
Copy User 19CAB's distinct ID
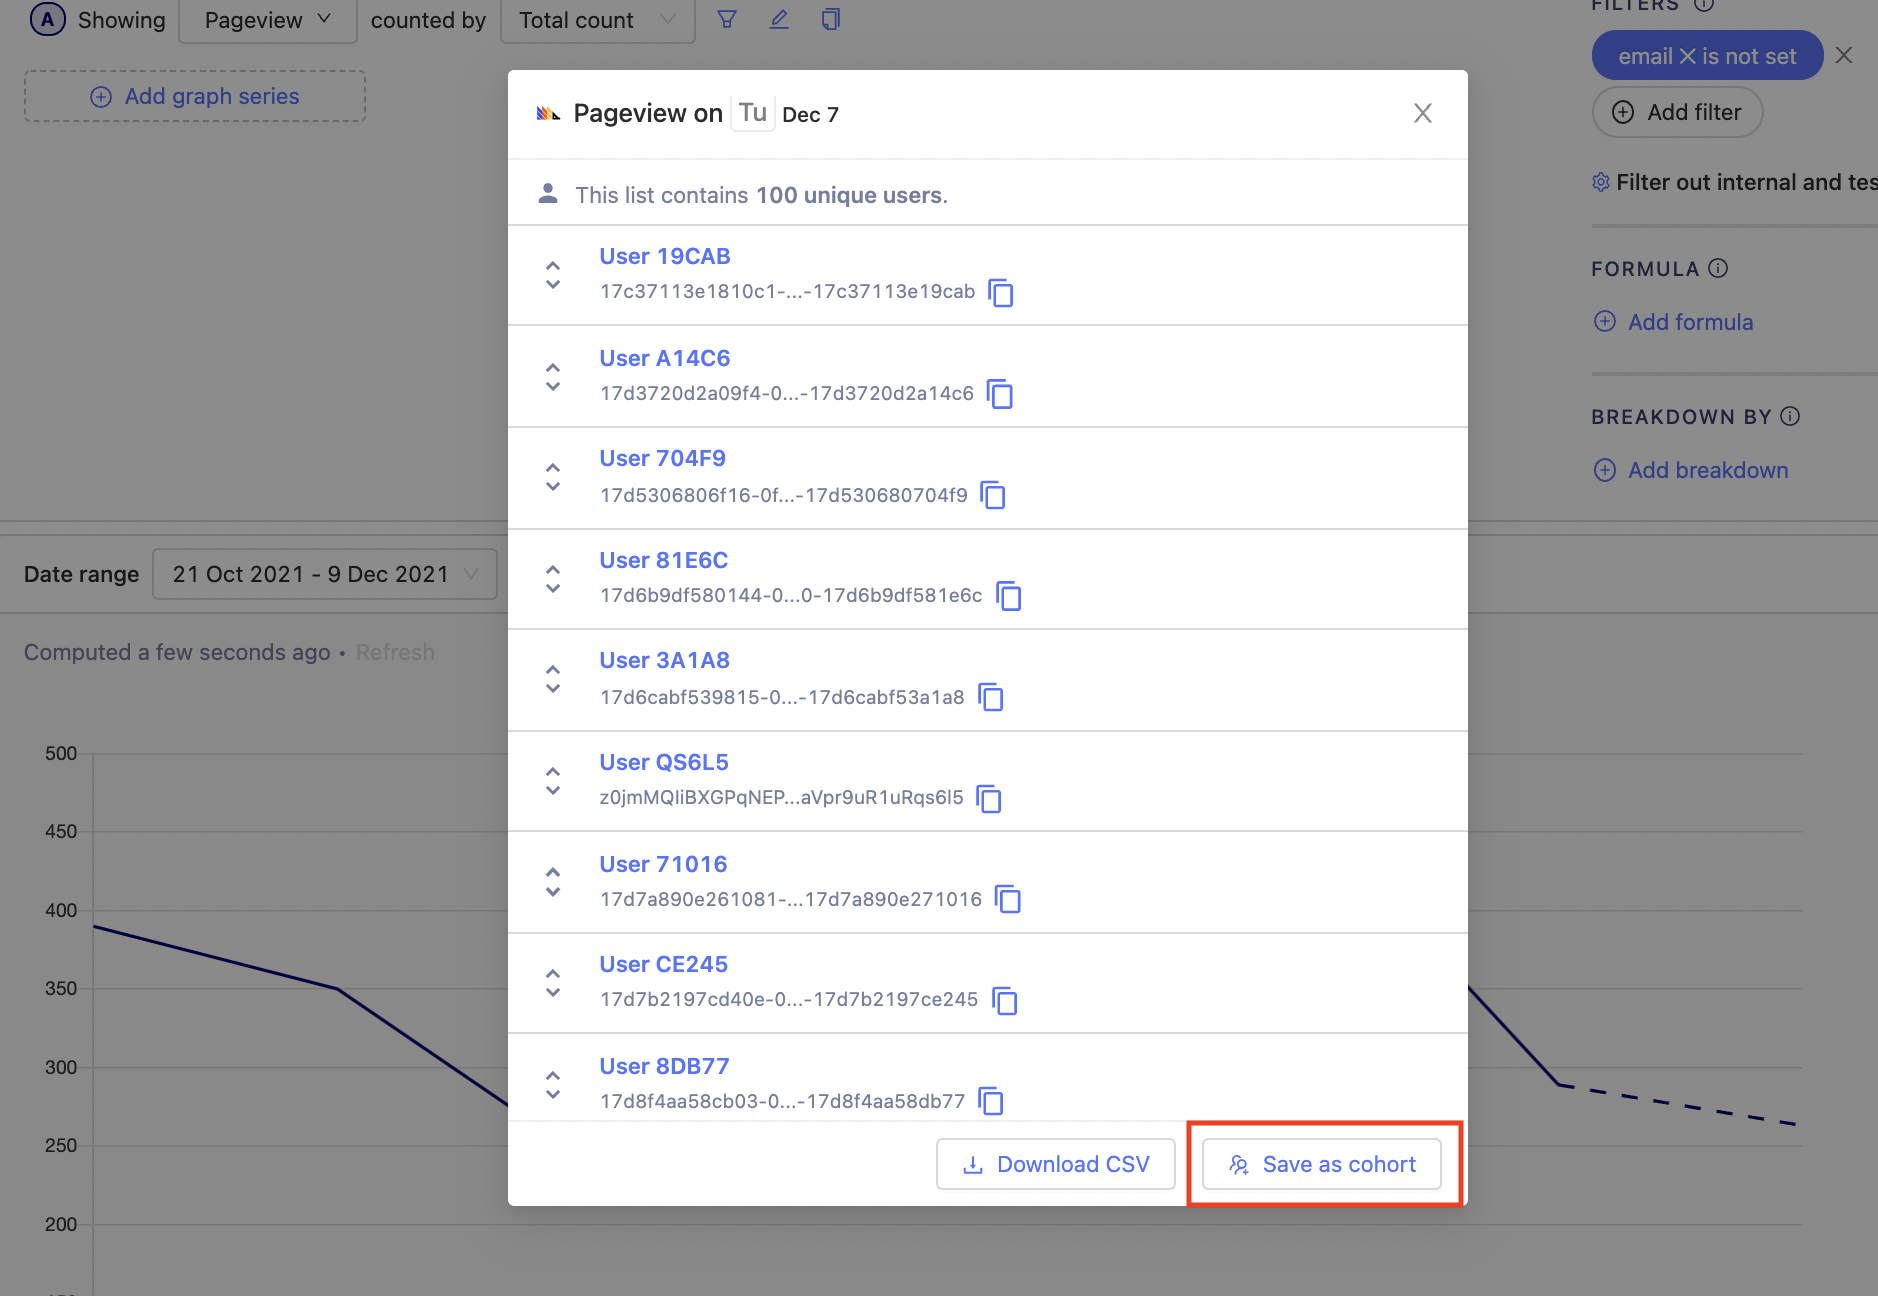click(x=1001, y=293)
